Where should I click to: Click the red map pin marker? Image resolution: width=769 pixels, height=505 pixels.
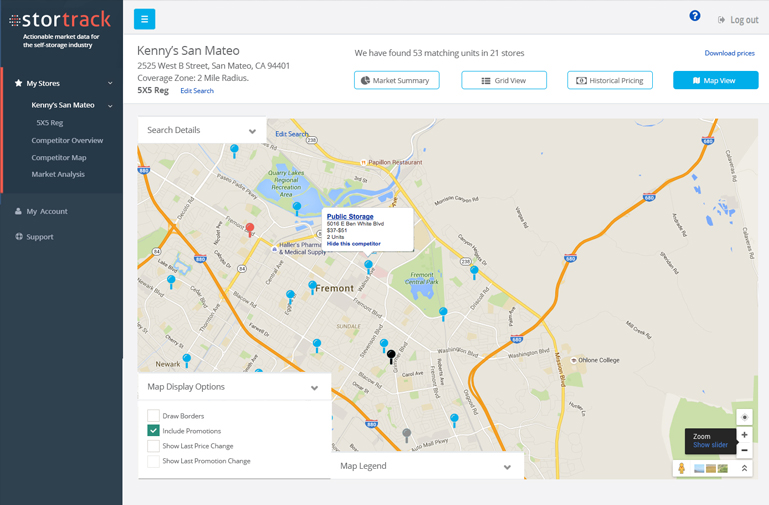(x=250, y=229)
